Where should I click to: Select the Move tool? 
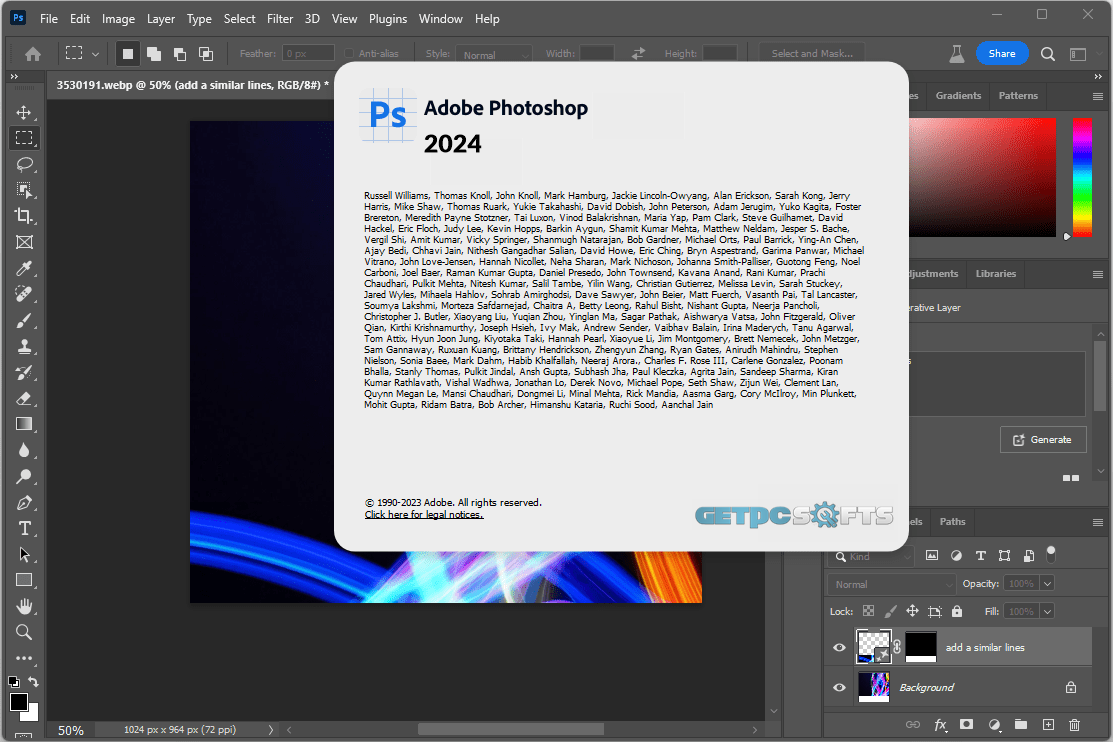coord(24,112)
